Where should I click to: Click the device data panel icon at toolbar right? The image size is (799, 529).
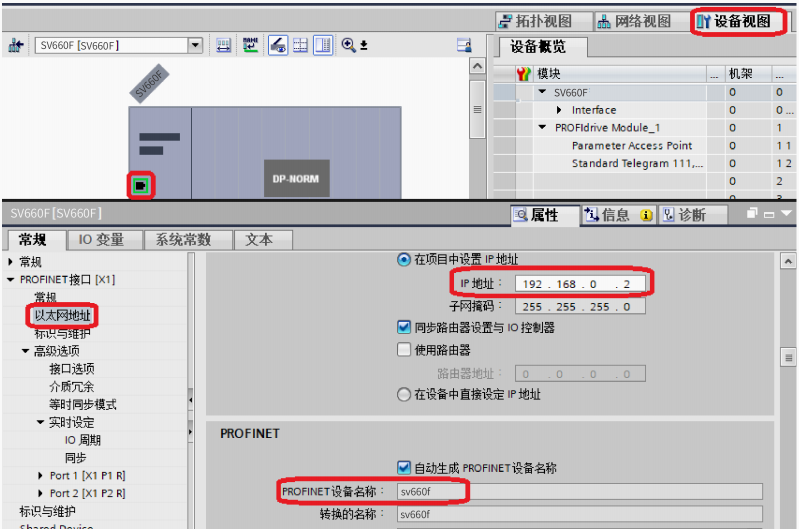[464, 45]
